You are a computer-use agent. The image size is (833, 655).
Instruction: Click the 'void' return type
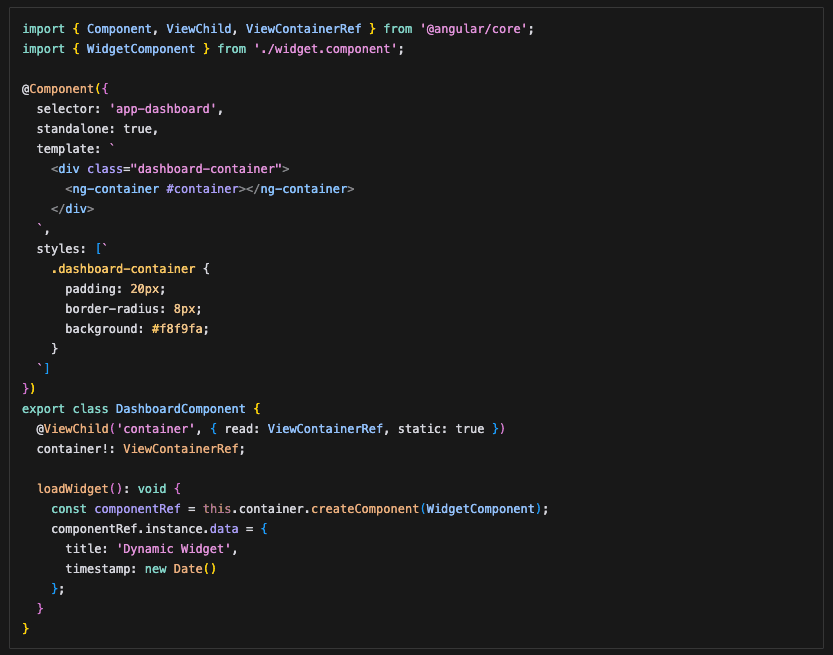point(152,489)
